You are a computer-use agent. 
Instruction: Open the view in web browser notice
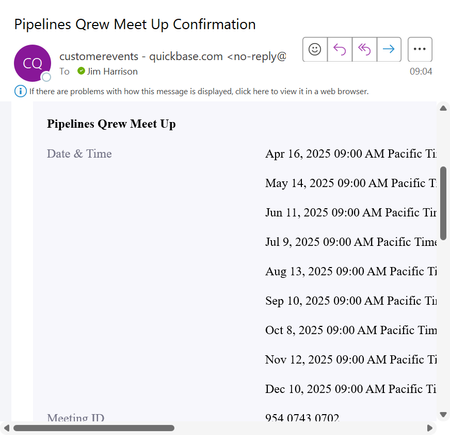199,91
